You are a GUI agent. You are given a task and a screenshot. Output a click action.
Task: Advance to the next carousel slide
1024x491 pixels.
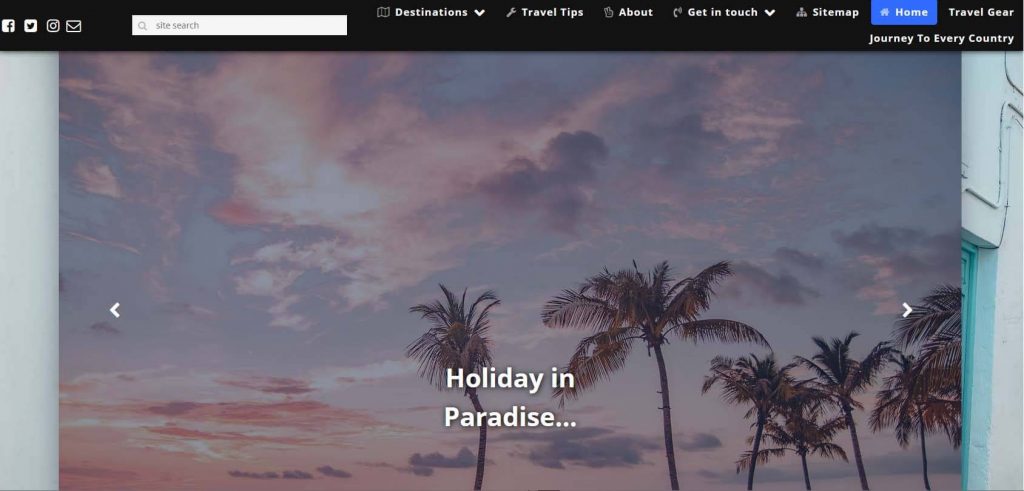(x=907, y=310)
